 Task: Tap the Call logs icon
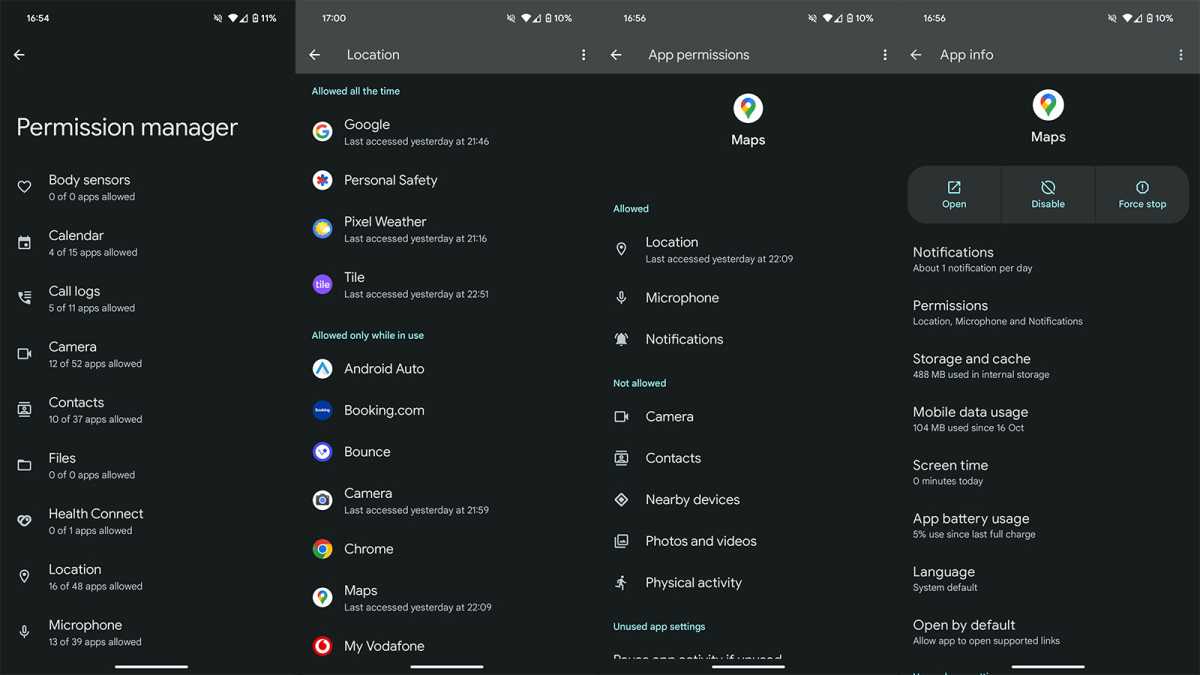point(25,298)
